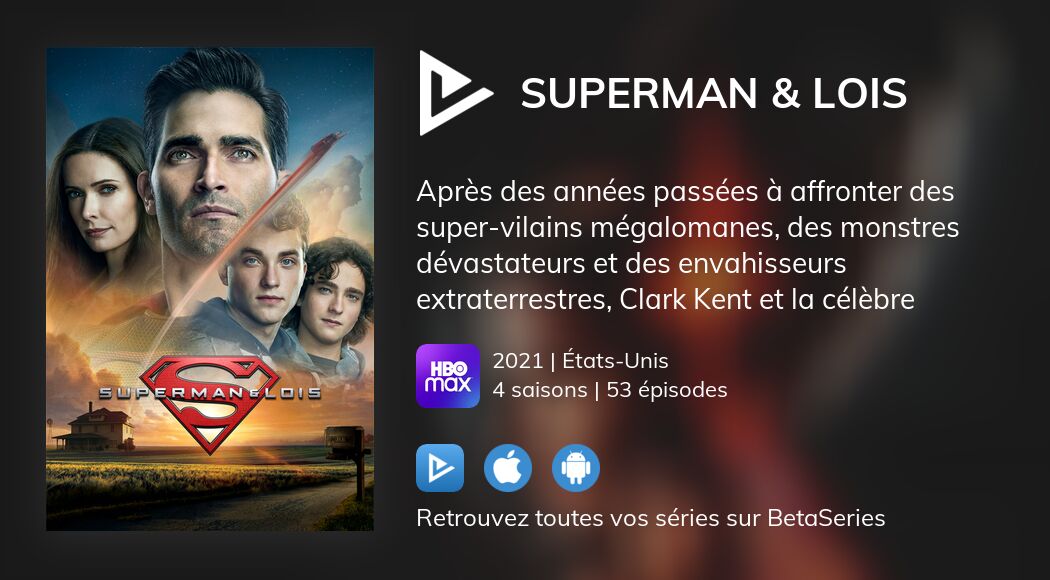Select the Android robot app icon
This screenshot has width=1050, height=580.
pyautogui.click(x=576, y=468)
